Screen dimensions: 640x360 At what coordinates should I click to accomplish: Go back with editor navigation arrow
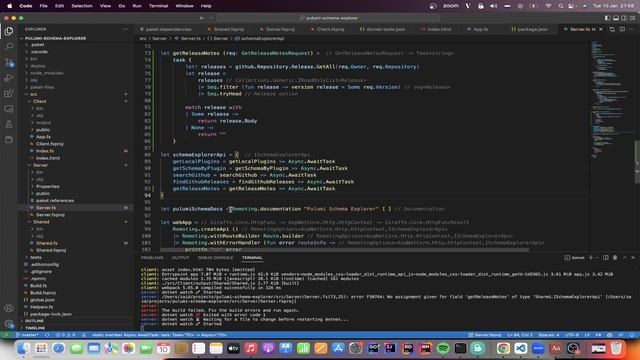click(x=202, y=18)
